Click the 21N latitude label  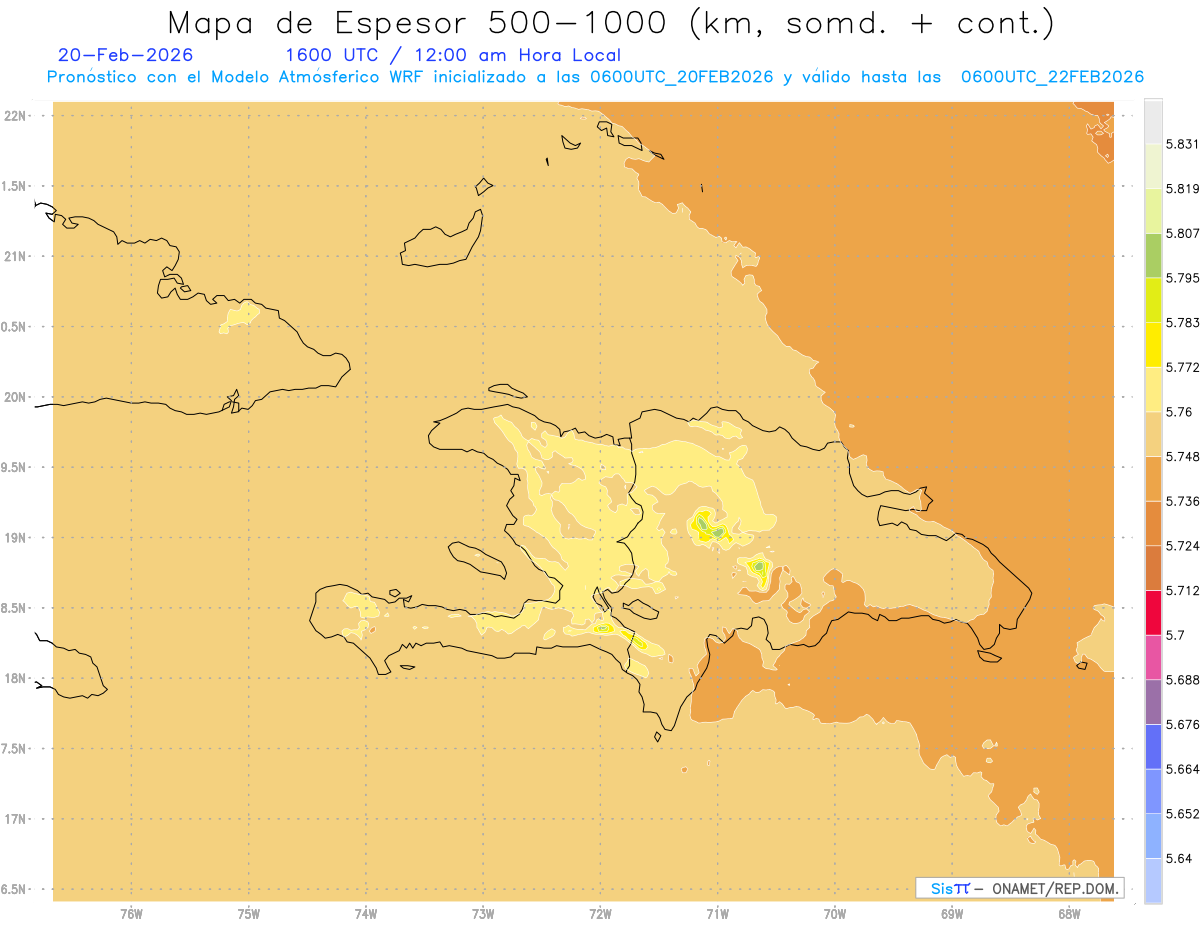17,256
